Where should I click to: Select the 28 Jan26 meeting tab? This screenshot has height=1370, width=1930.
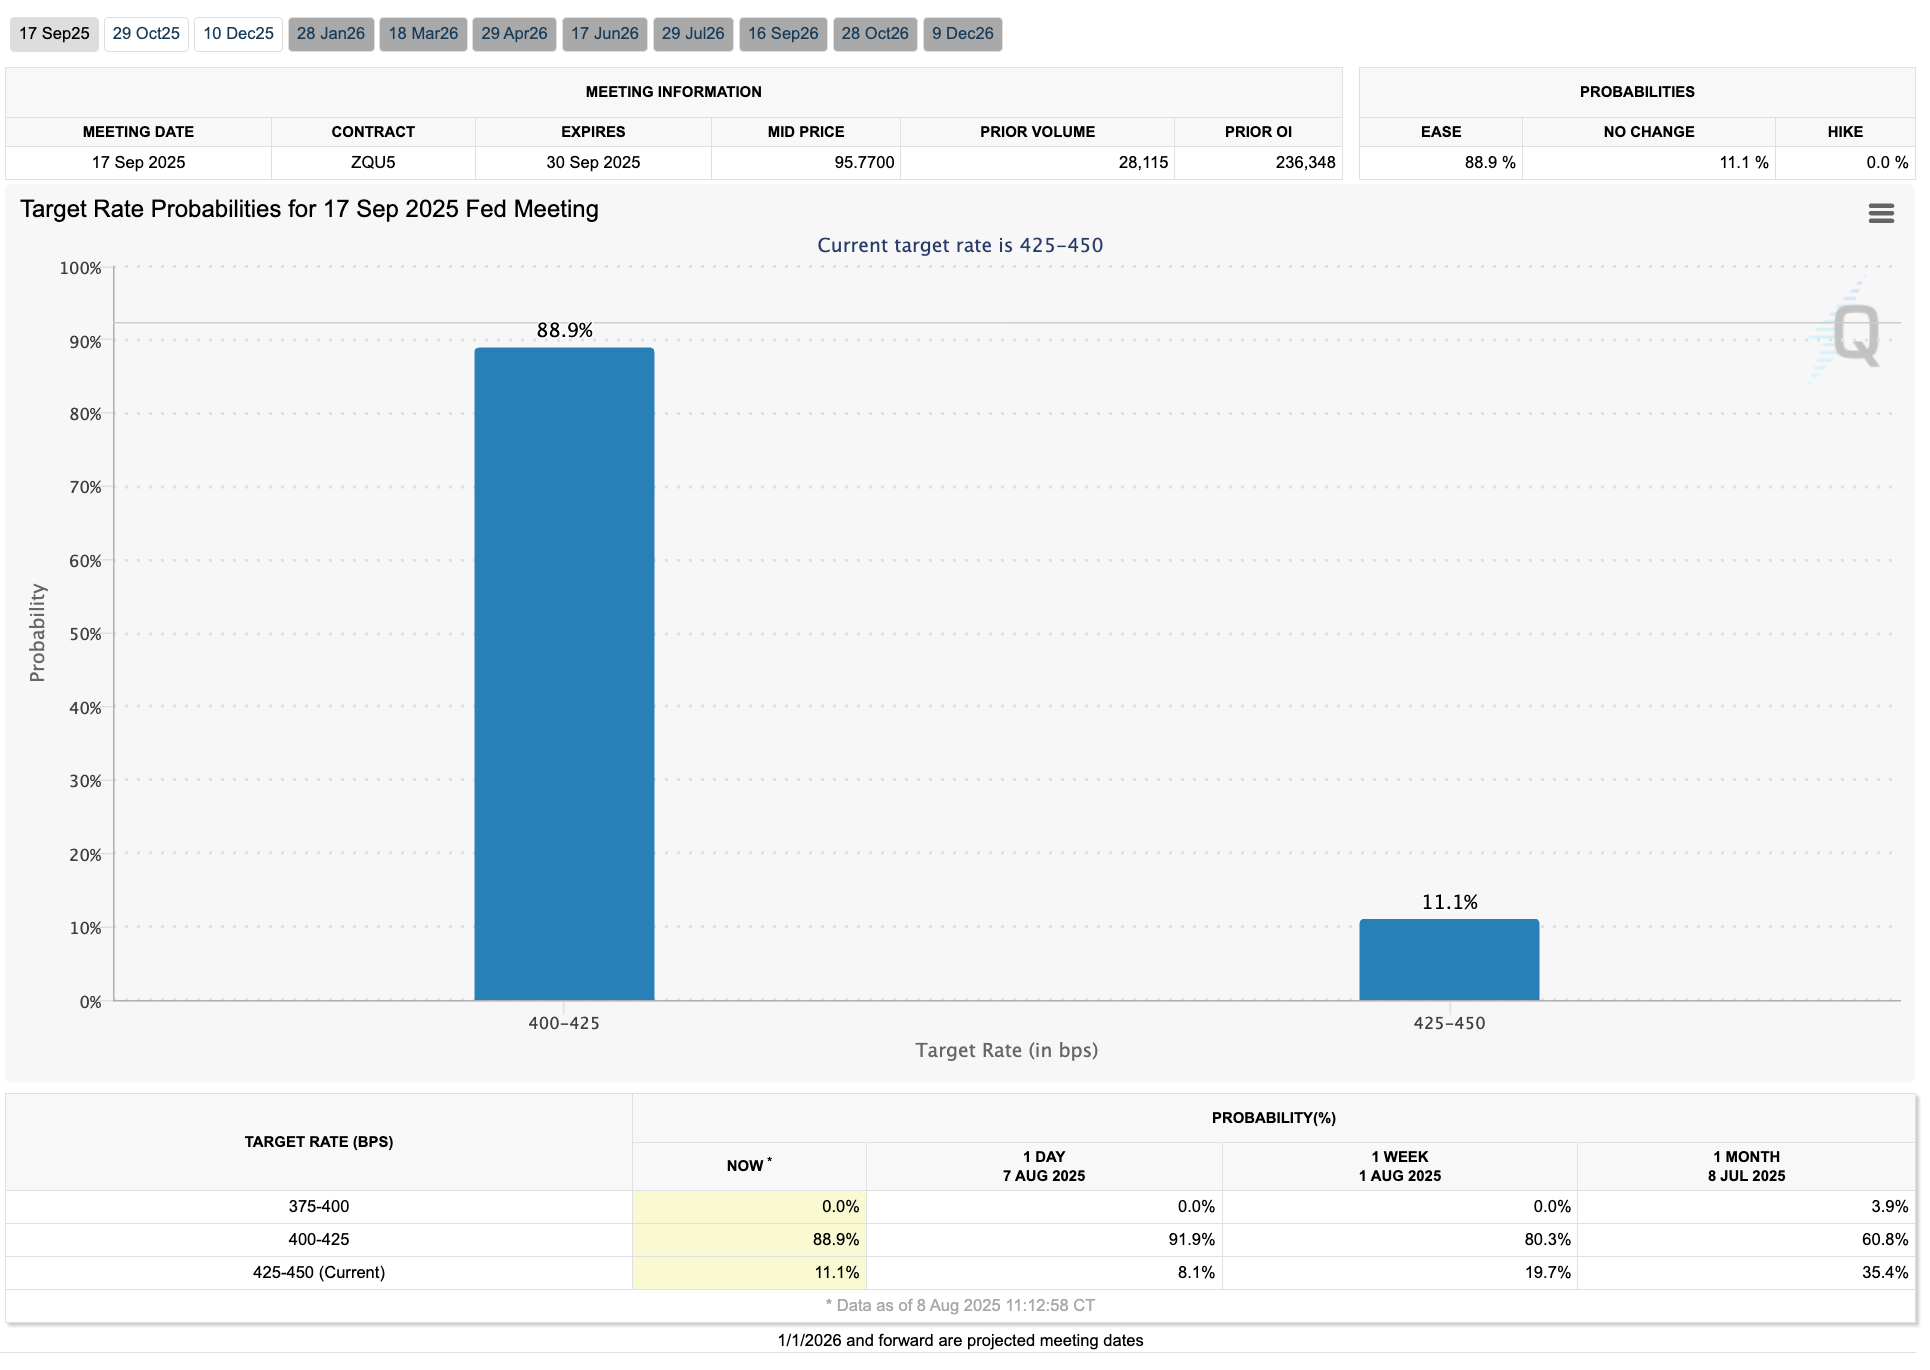tap(331, 33)
